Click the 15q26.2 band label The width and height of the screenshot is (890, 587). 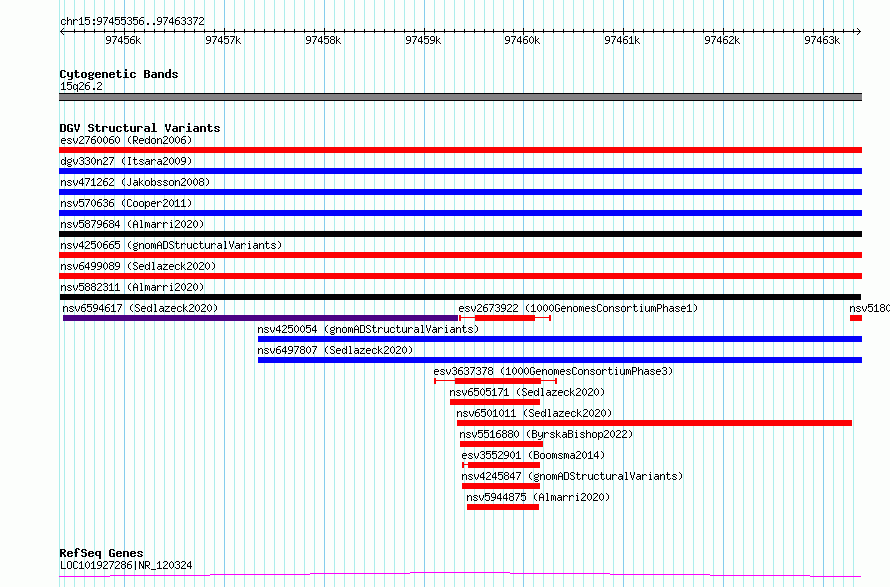81,86
